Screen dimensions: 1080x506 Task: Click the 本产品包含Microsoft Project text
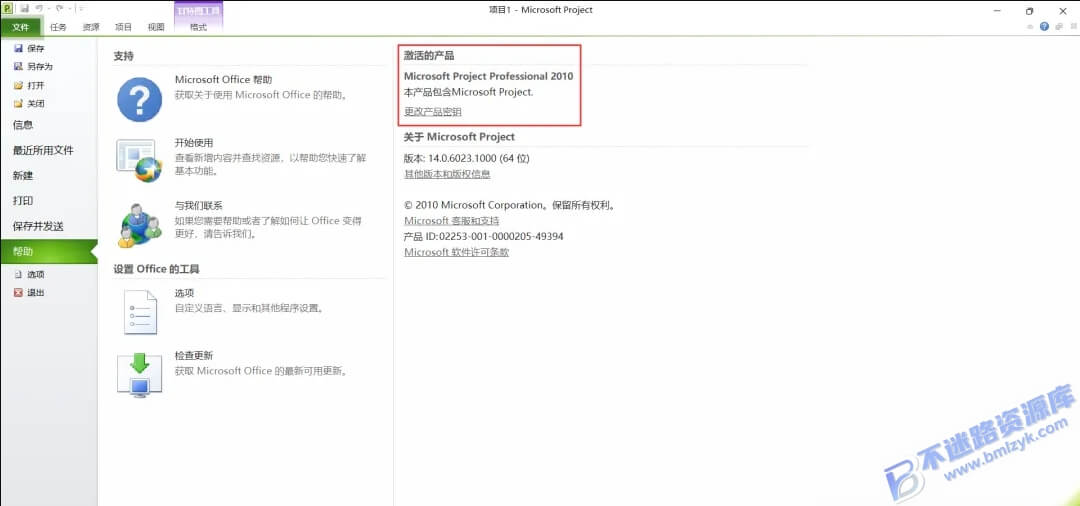468,92
